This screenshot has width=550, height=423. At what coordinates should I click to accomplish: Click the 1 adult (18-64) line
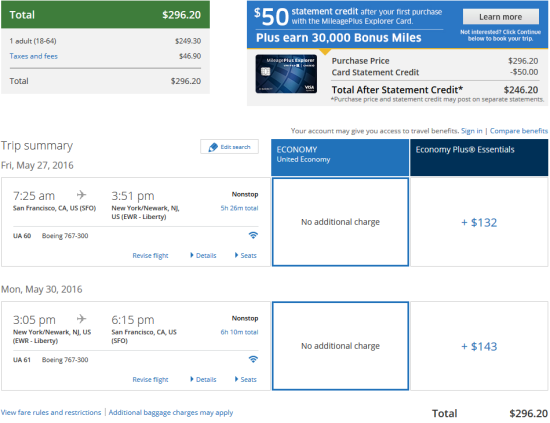click(105, 41)
